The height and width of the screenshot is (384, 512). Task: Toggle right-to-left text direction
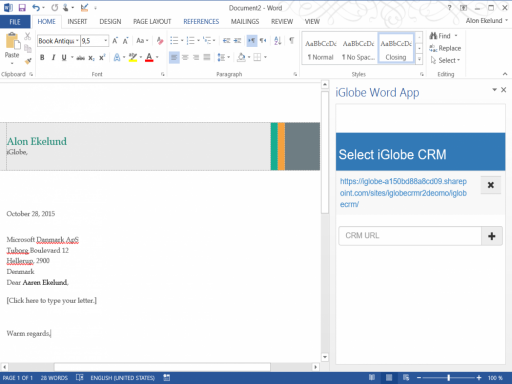coord(263,41)
